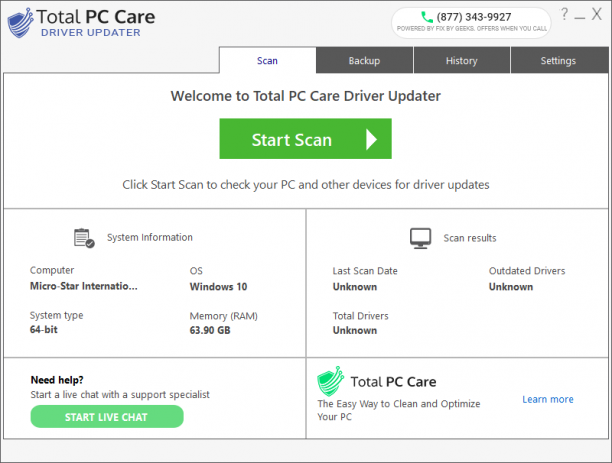Click the Unknown value under Last Scan Date
The width and height of the screenshot is (612, 463).
click(355, 287)
